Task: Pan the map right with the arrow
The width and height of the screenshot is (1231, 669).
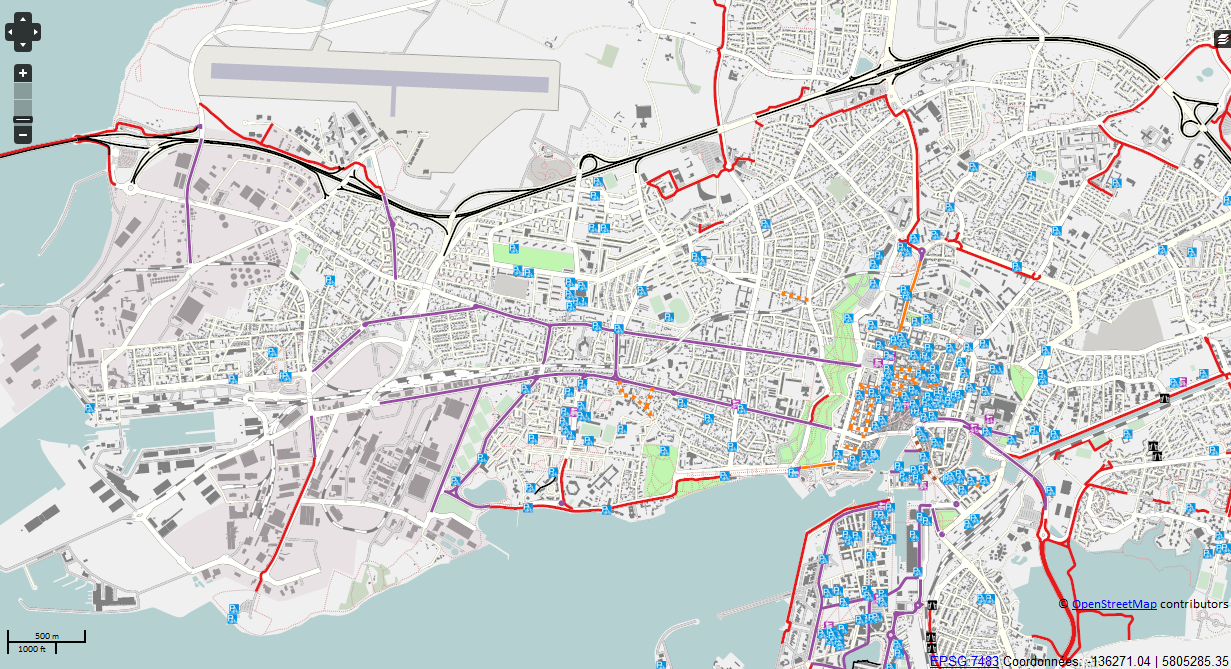Action: (x=35, y=32)
